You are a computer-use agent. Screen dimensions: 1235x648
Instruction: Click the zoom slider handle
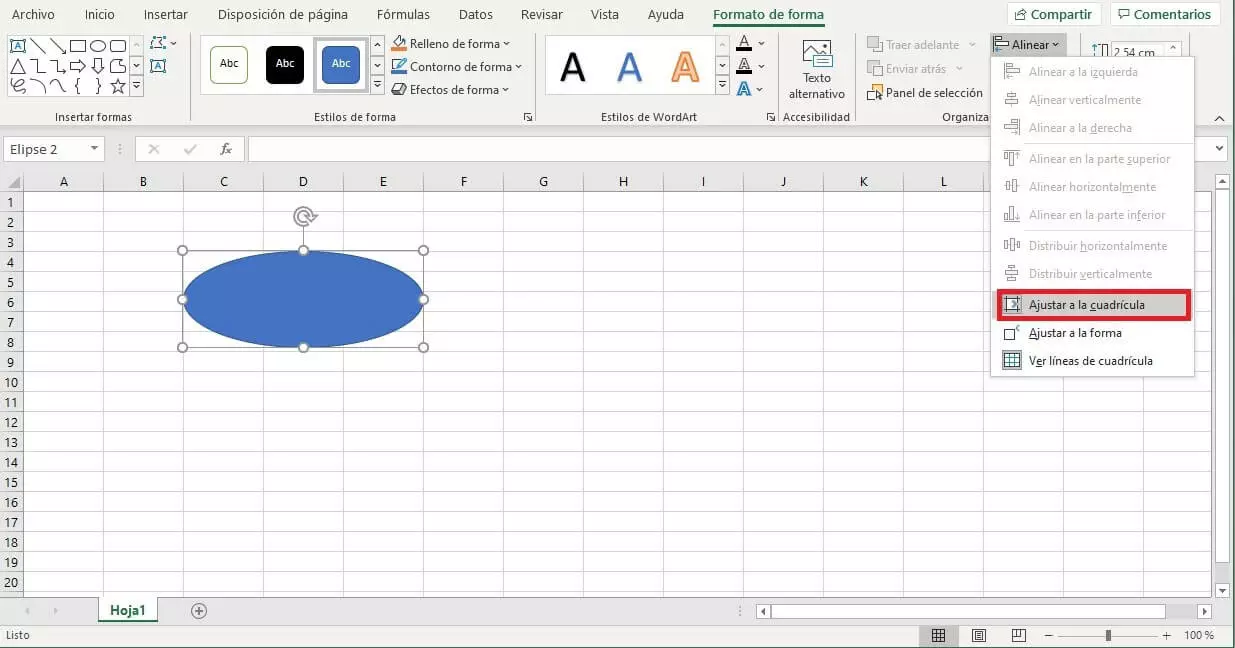pyautogui.click(x=1108, y=636)
